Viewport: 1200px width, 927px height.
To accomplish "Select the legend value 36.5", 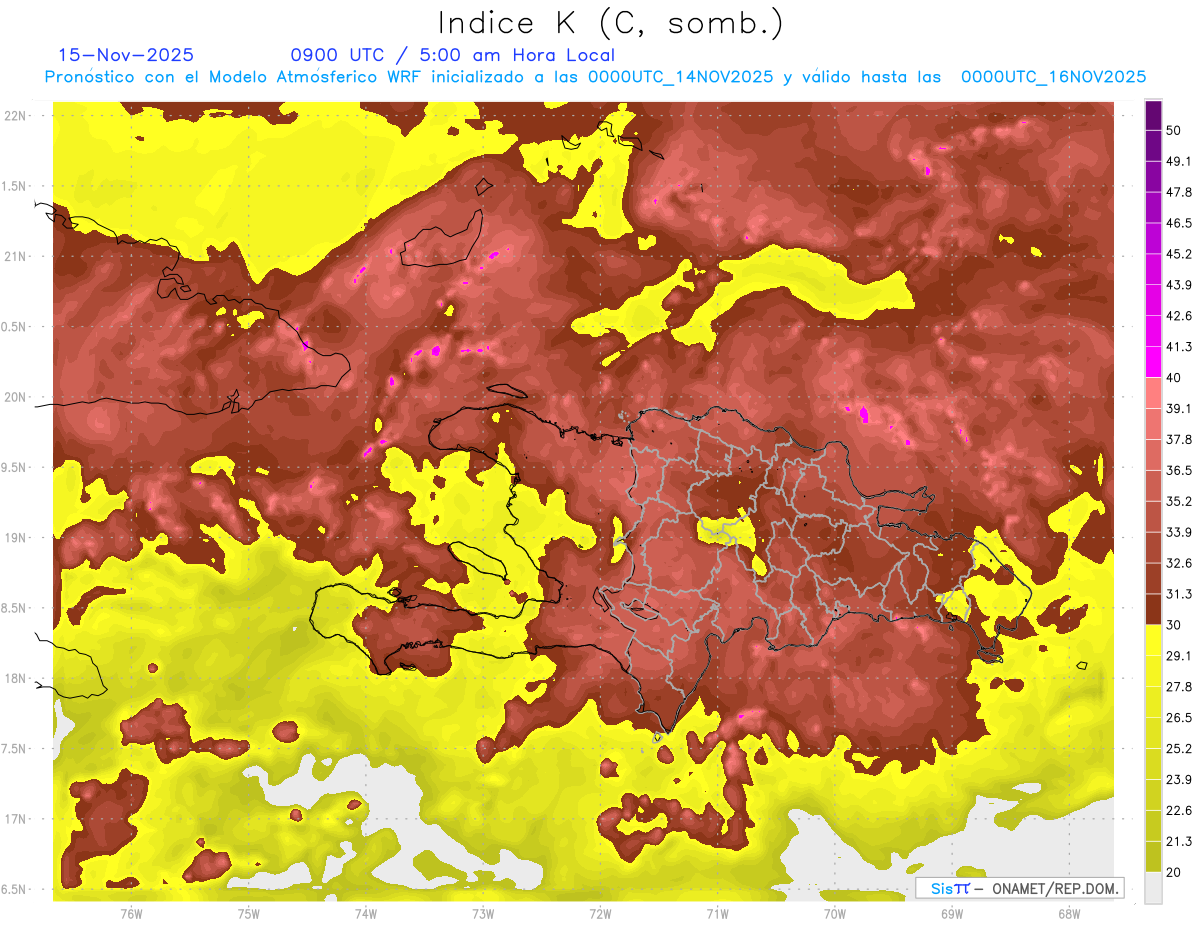I will (x=1177, y=470).
